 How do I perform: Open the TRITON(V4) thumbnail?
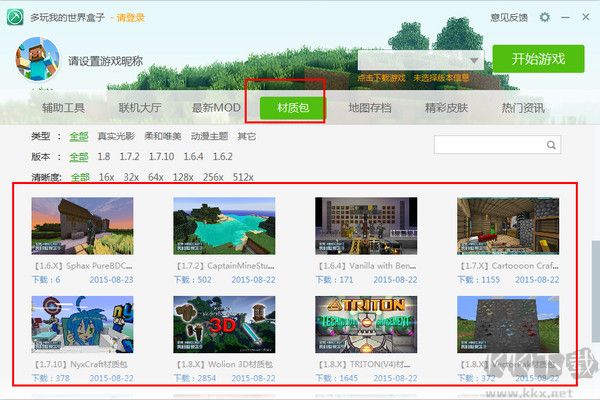(366, 325)
